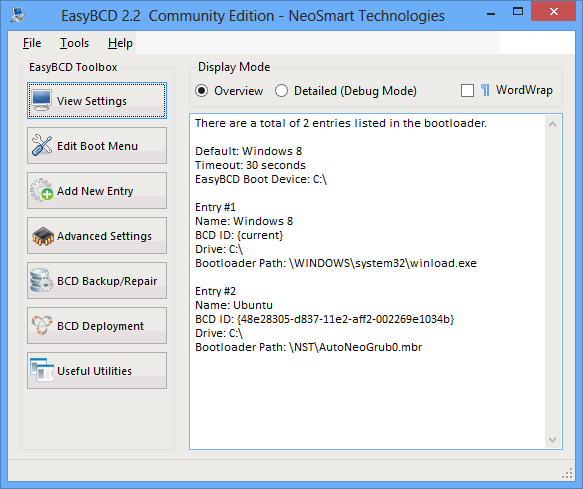This screenshot has height=489, width=583.
Task: Select the Overview display mode
Action: [202, 91]
